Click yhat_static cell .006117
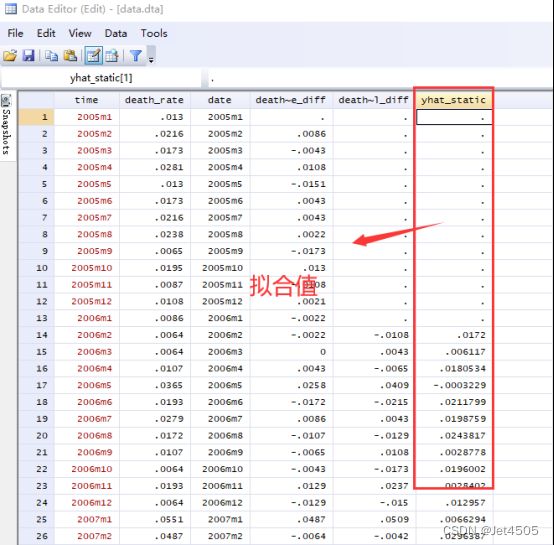Viewport: 554px width, 545px height. pos(454,352)
